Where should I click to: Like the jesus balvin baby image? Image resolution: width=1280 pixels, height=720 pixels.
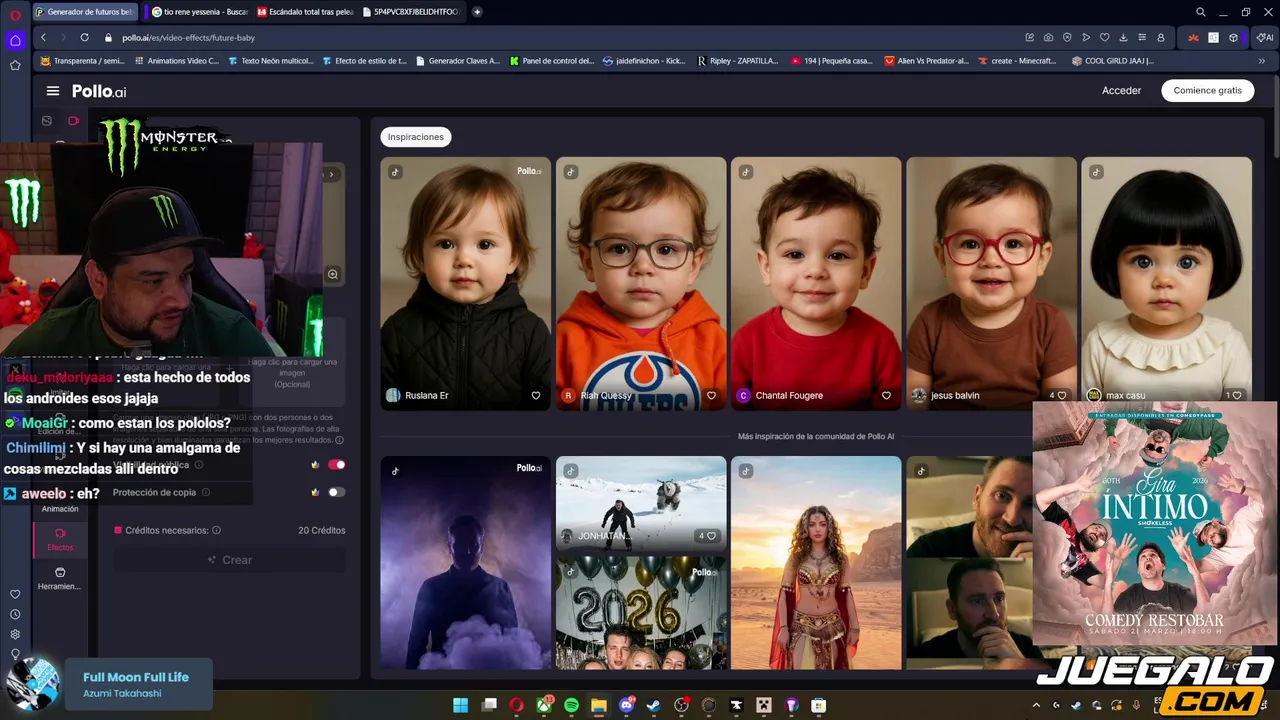(1057, 395)
